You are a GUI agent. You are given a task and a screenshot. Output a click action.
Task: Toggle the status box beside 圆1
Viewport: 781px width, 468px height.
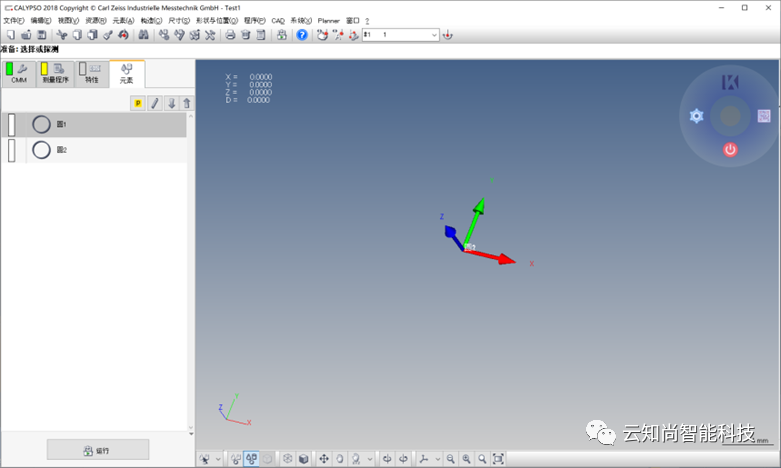[x=12, y=124]
